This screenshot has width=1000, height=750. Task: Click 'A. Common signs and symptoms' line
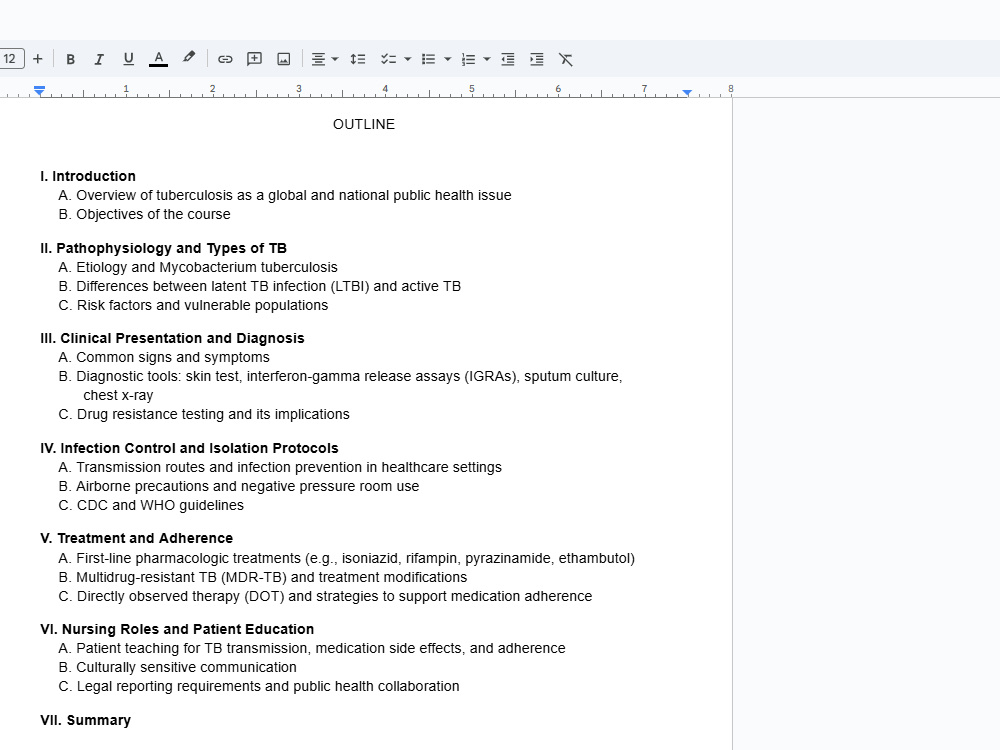click(164, 357)
